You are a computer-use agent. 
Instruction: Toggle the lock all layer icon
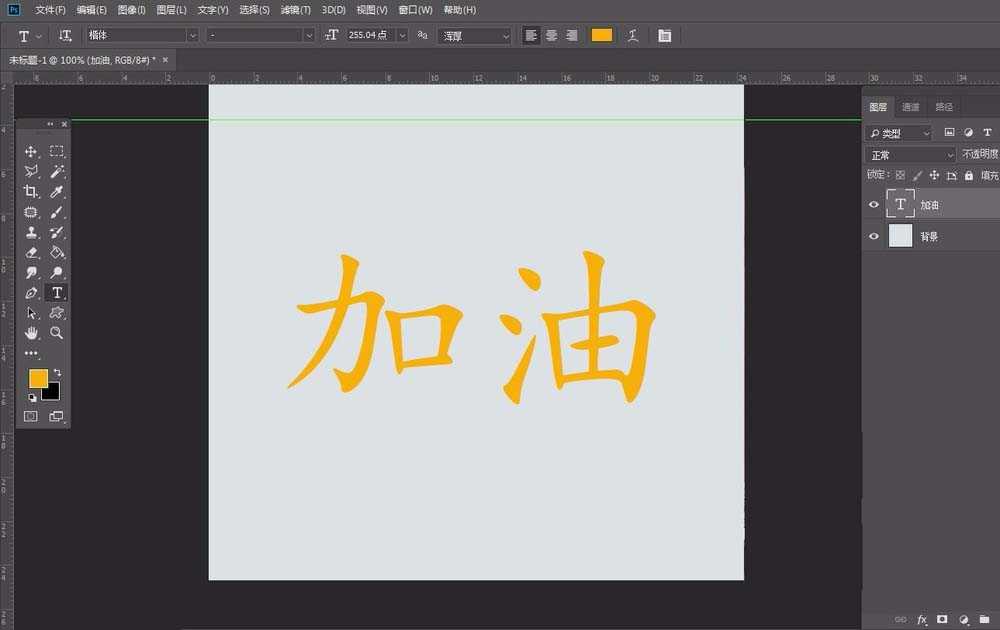click(x=968, y=175)
